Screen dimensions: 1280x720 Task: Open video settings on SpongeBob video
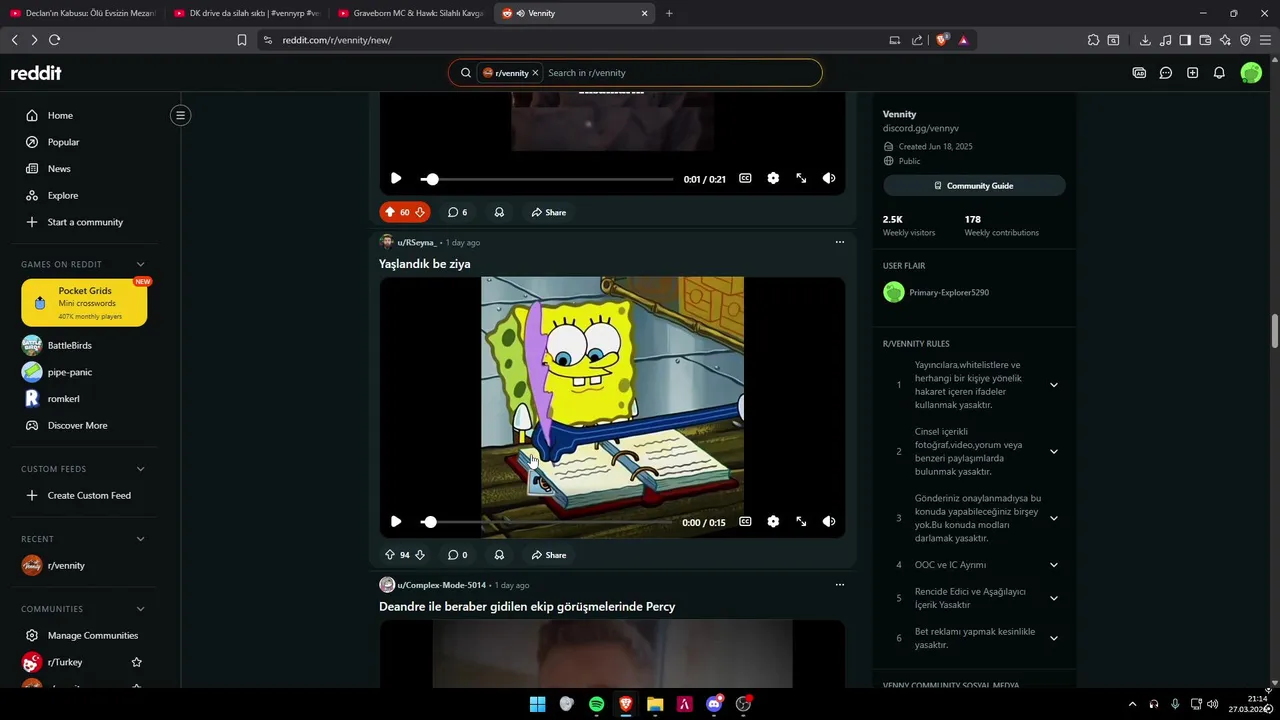[x=773, y=522]
